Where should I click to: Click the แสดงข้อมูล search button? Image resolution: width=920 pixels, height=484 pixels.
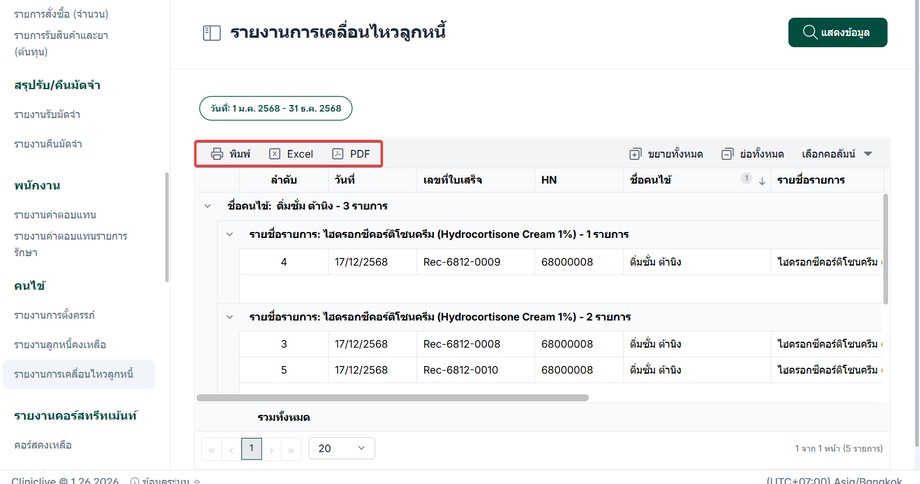(837, 32)
